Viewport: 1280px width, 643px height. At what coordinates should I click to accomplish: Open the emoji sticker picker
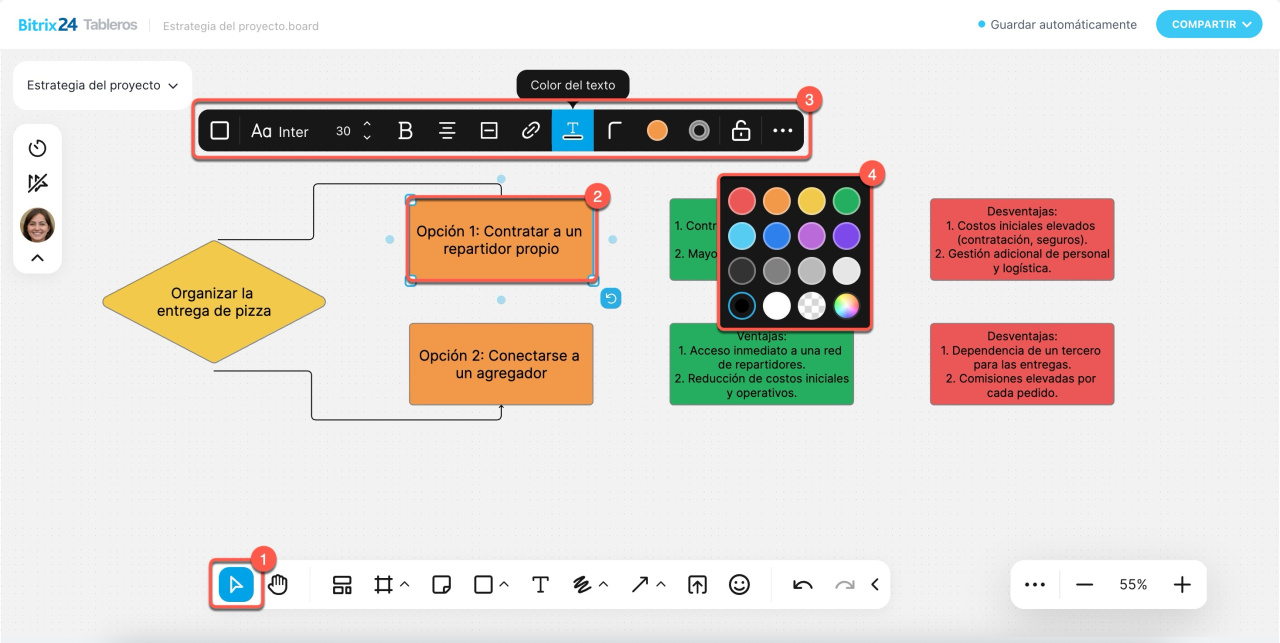(x=739, y=585)
